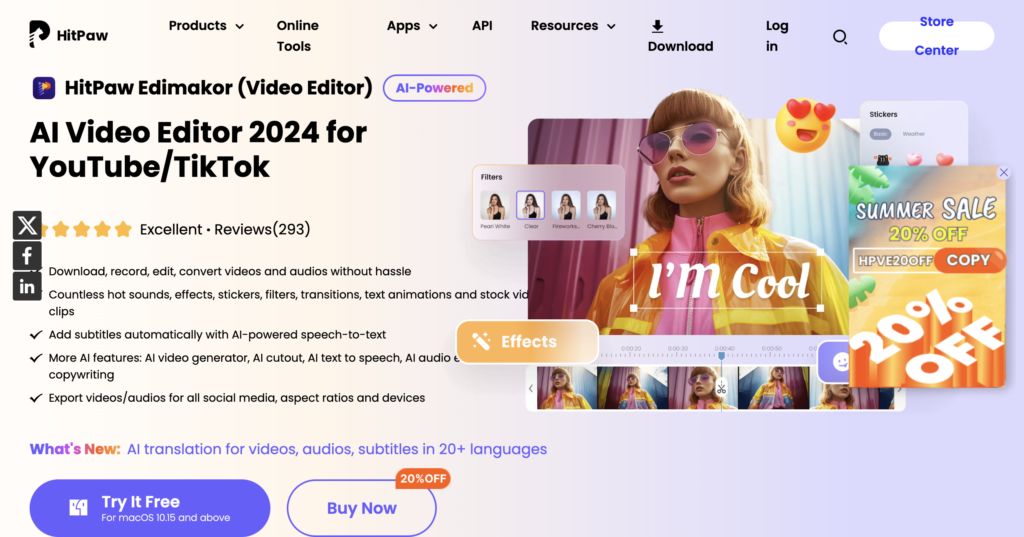Open the API menu item
This screenshot has width=1024, height=537.
(x=482, y=26)
